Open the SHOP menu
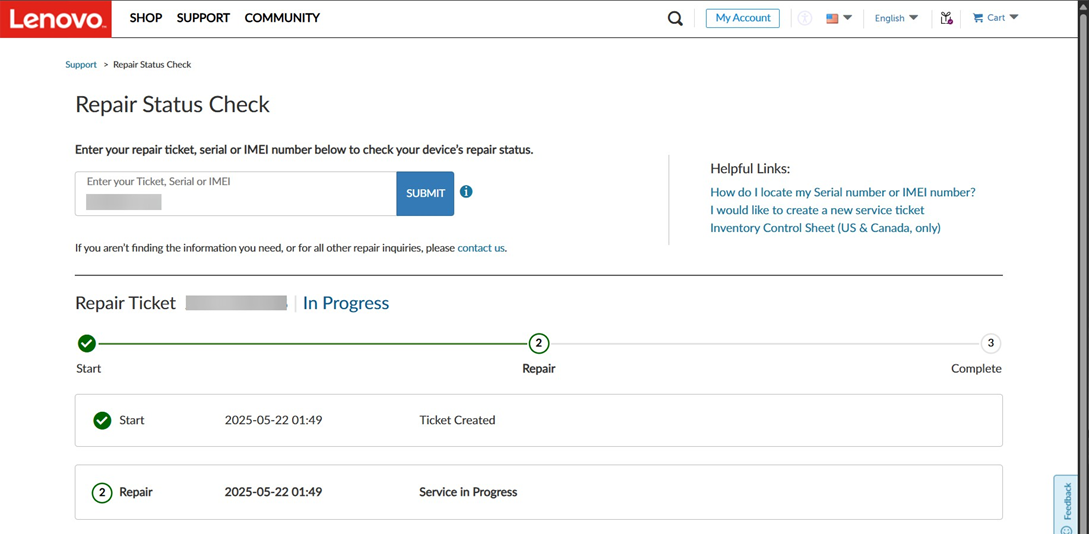 tap(146, 18)
